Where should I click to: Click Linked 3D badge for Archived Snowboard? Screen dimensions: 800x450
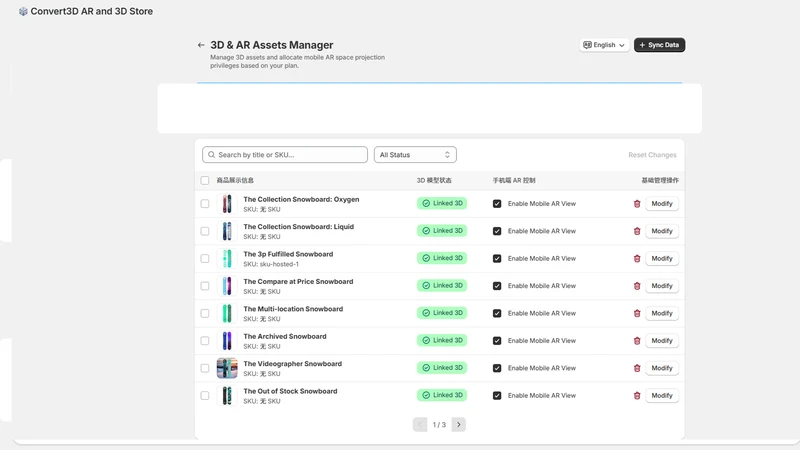pos(442,340)
